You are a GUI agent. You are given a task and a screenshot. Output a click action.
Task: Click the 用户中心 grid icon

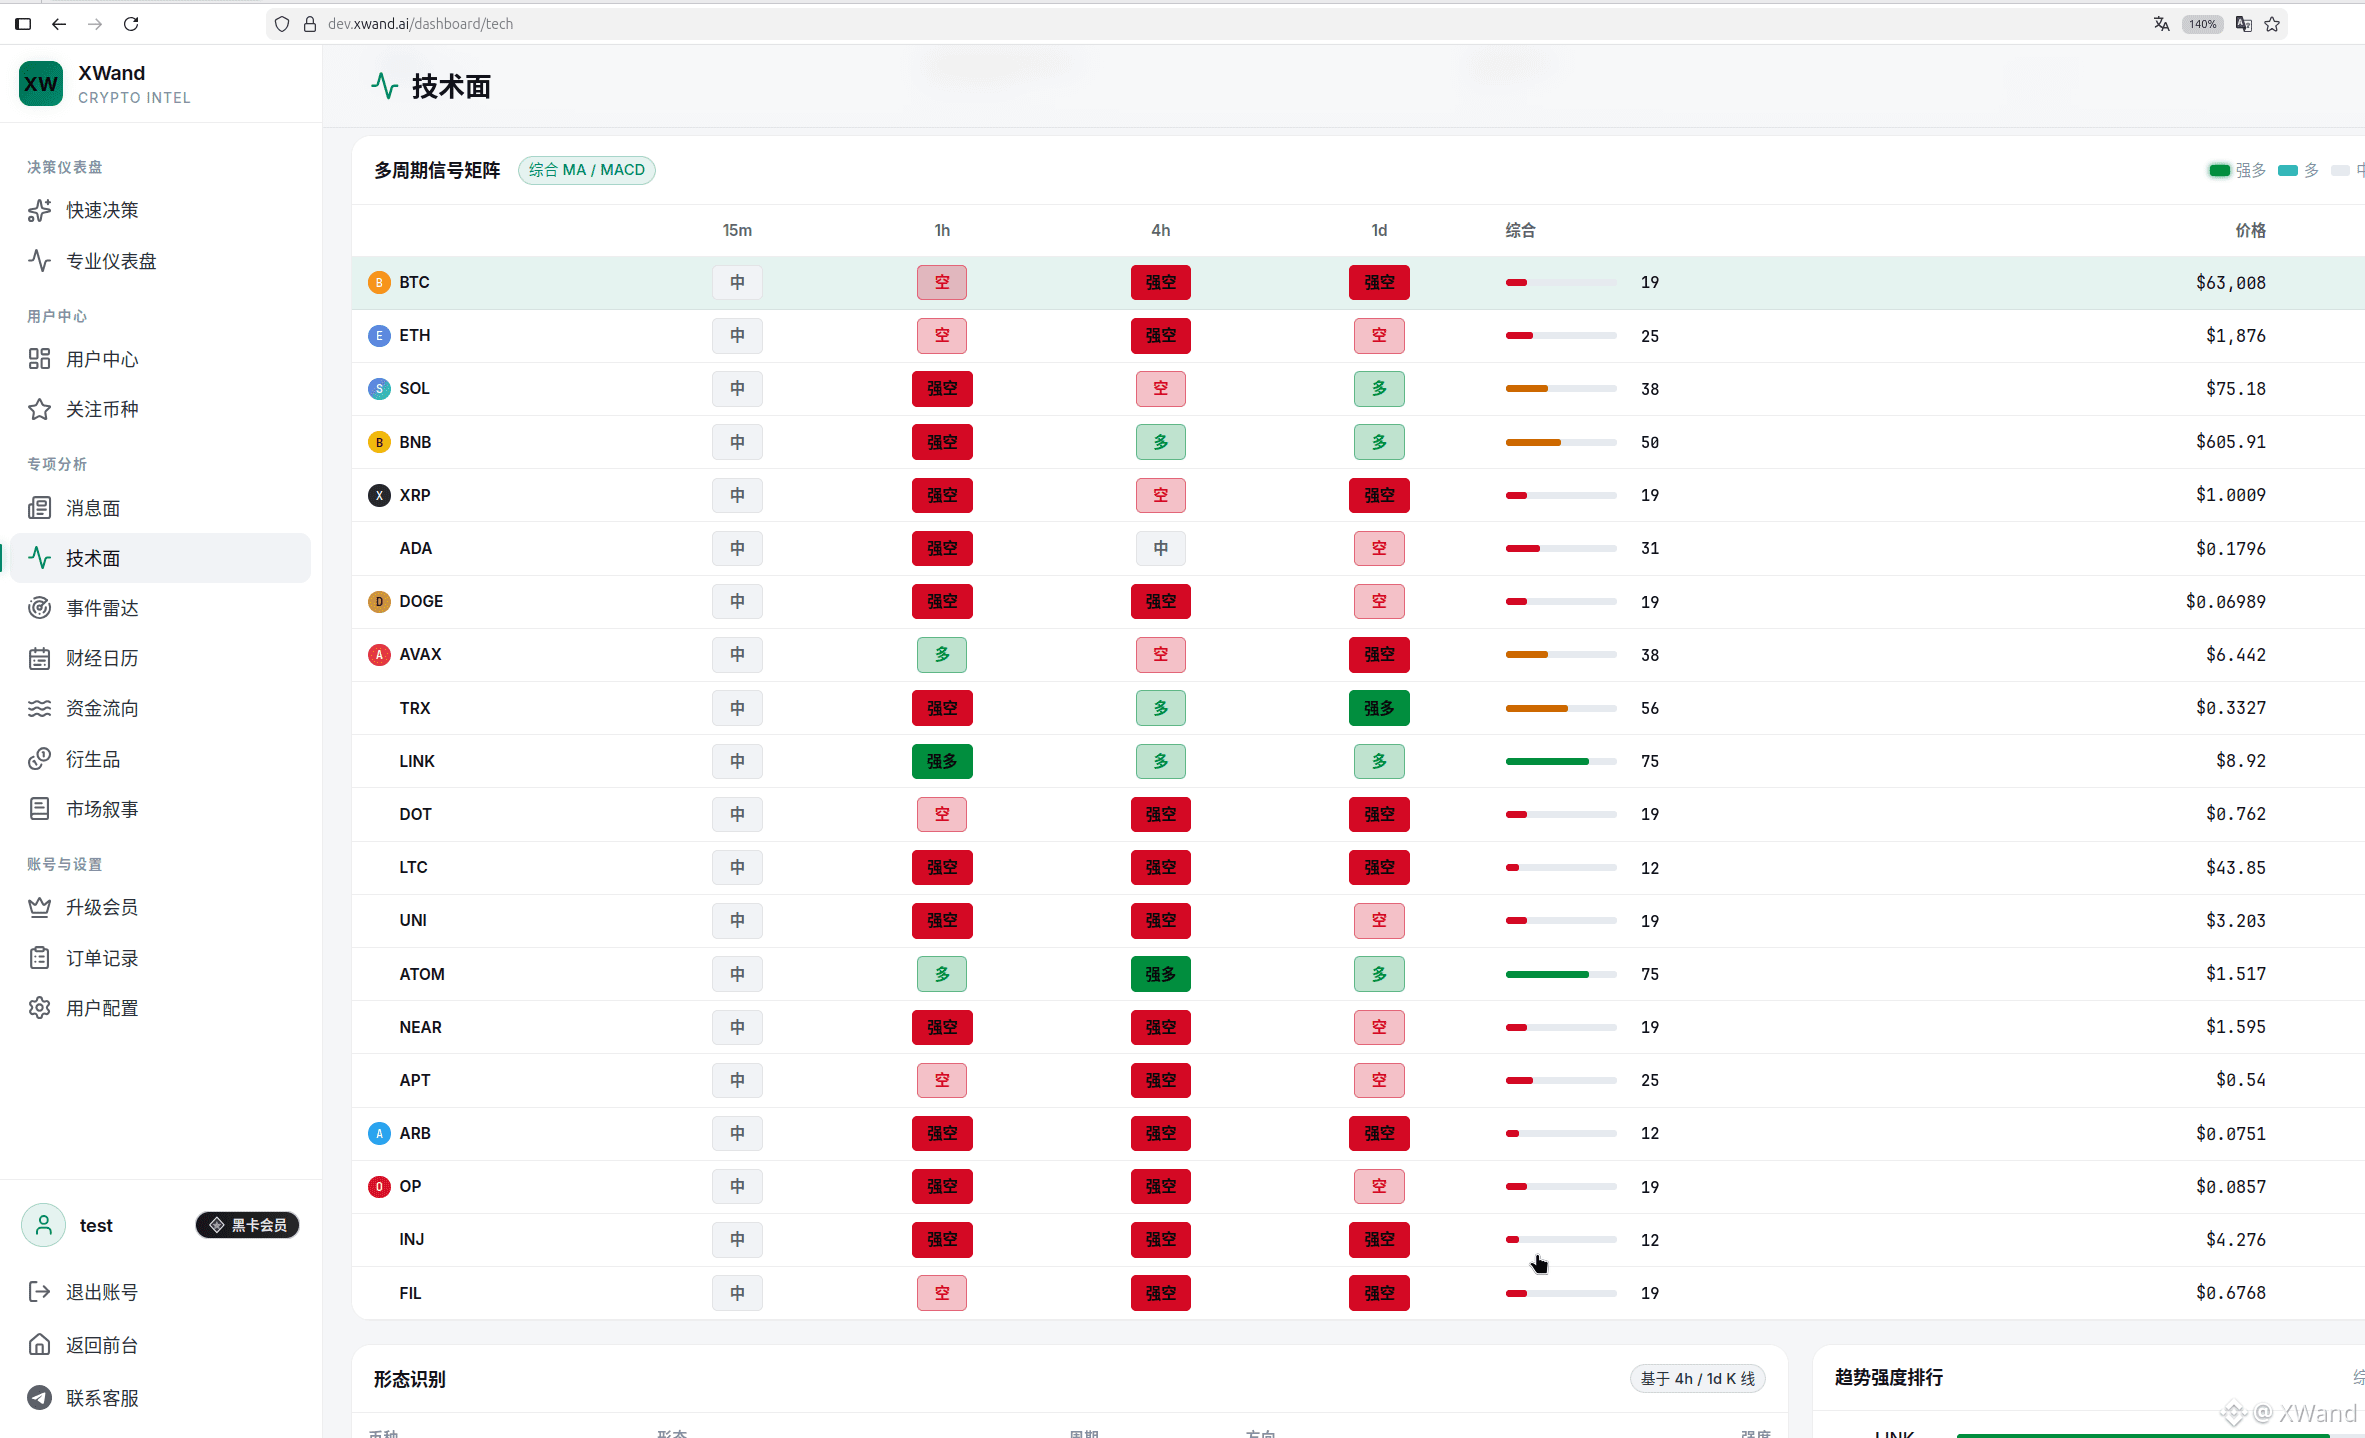click(39, 359)
